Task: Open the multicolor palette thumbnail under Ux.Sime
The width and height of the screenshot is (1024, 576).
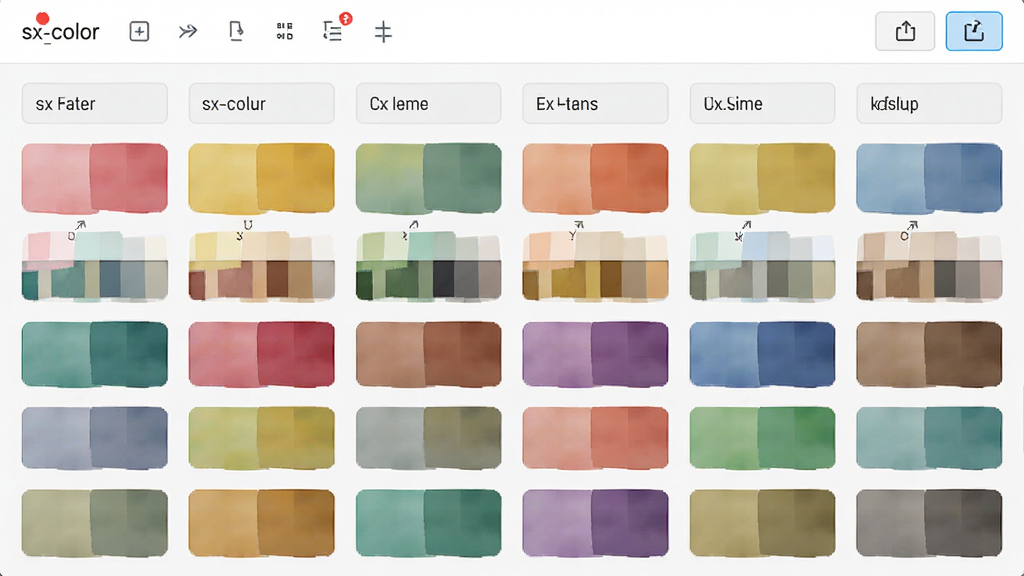Action: [x=762, y=266]
